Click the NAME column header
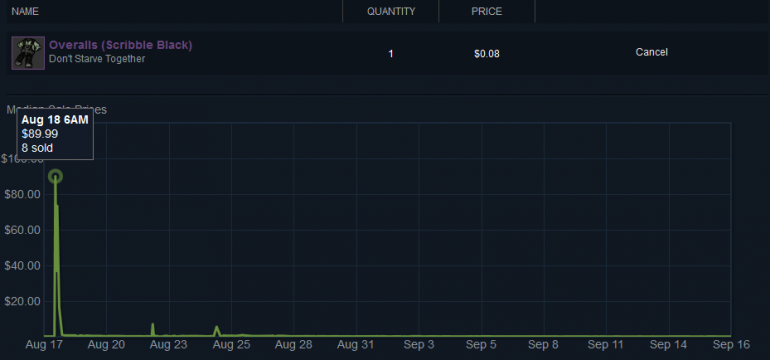The image size is (770, 360). 25,11
